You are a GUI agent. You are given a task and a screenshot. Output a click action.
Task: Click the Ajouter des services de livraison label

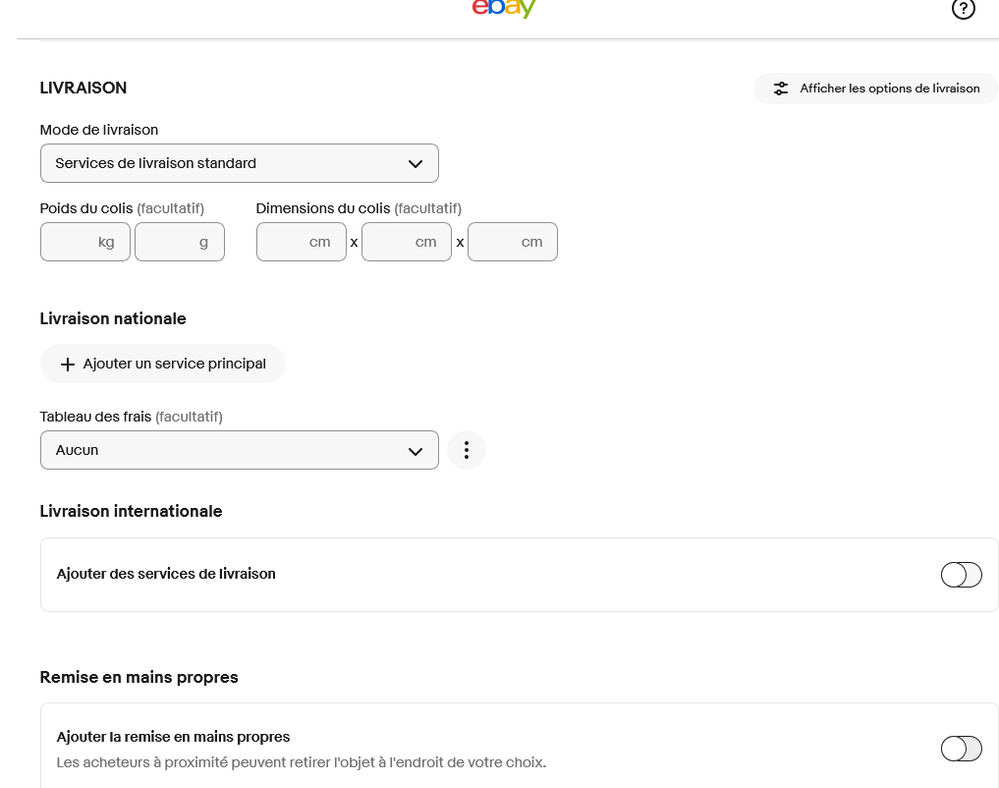166,574
